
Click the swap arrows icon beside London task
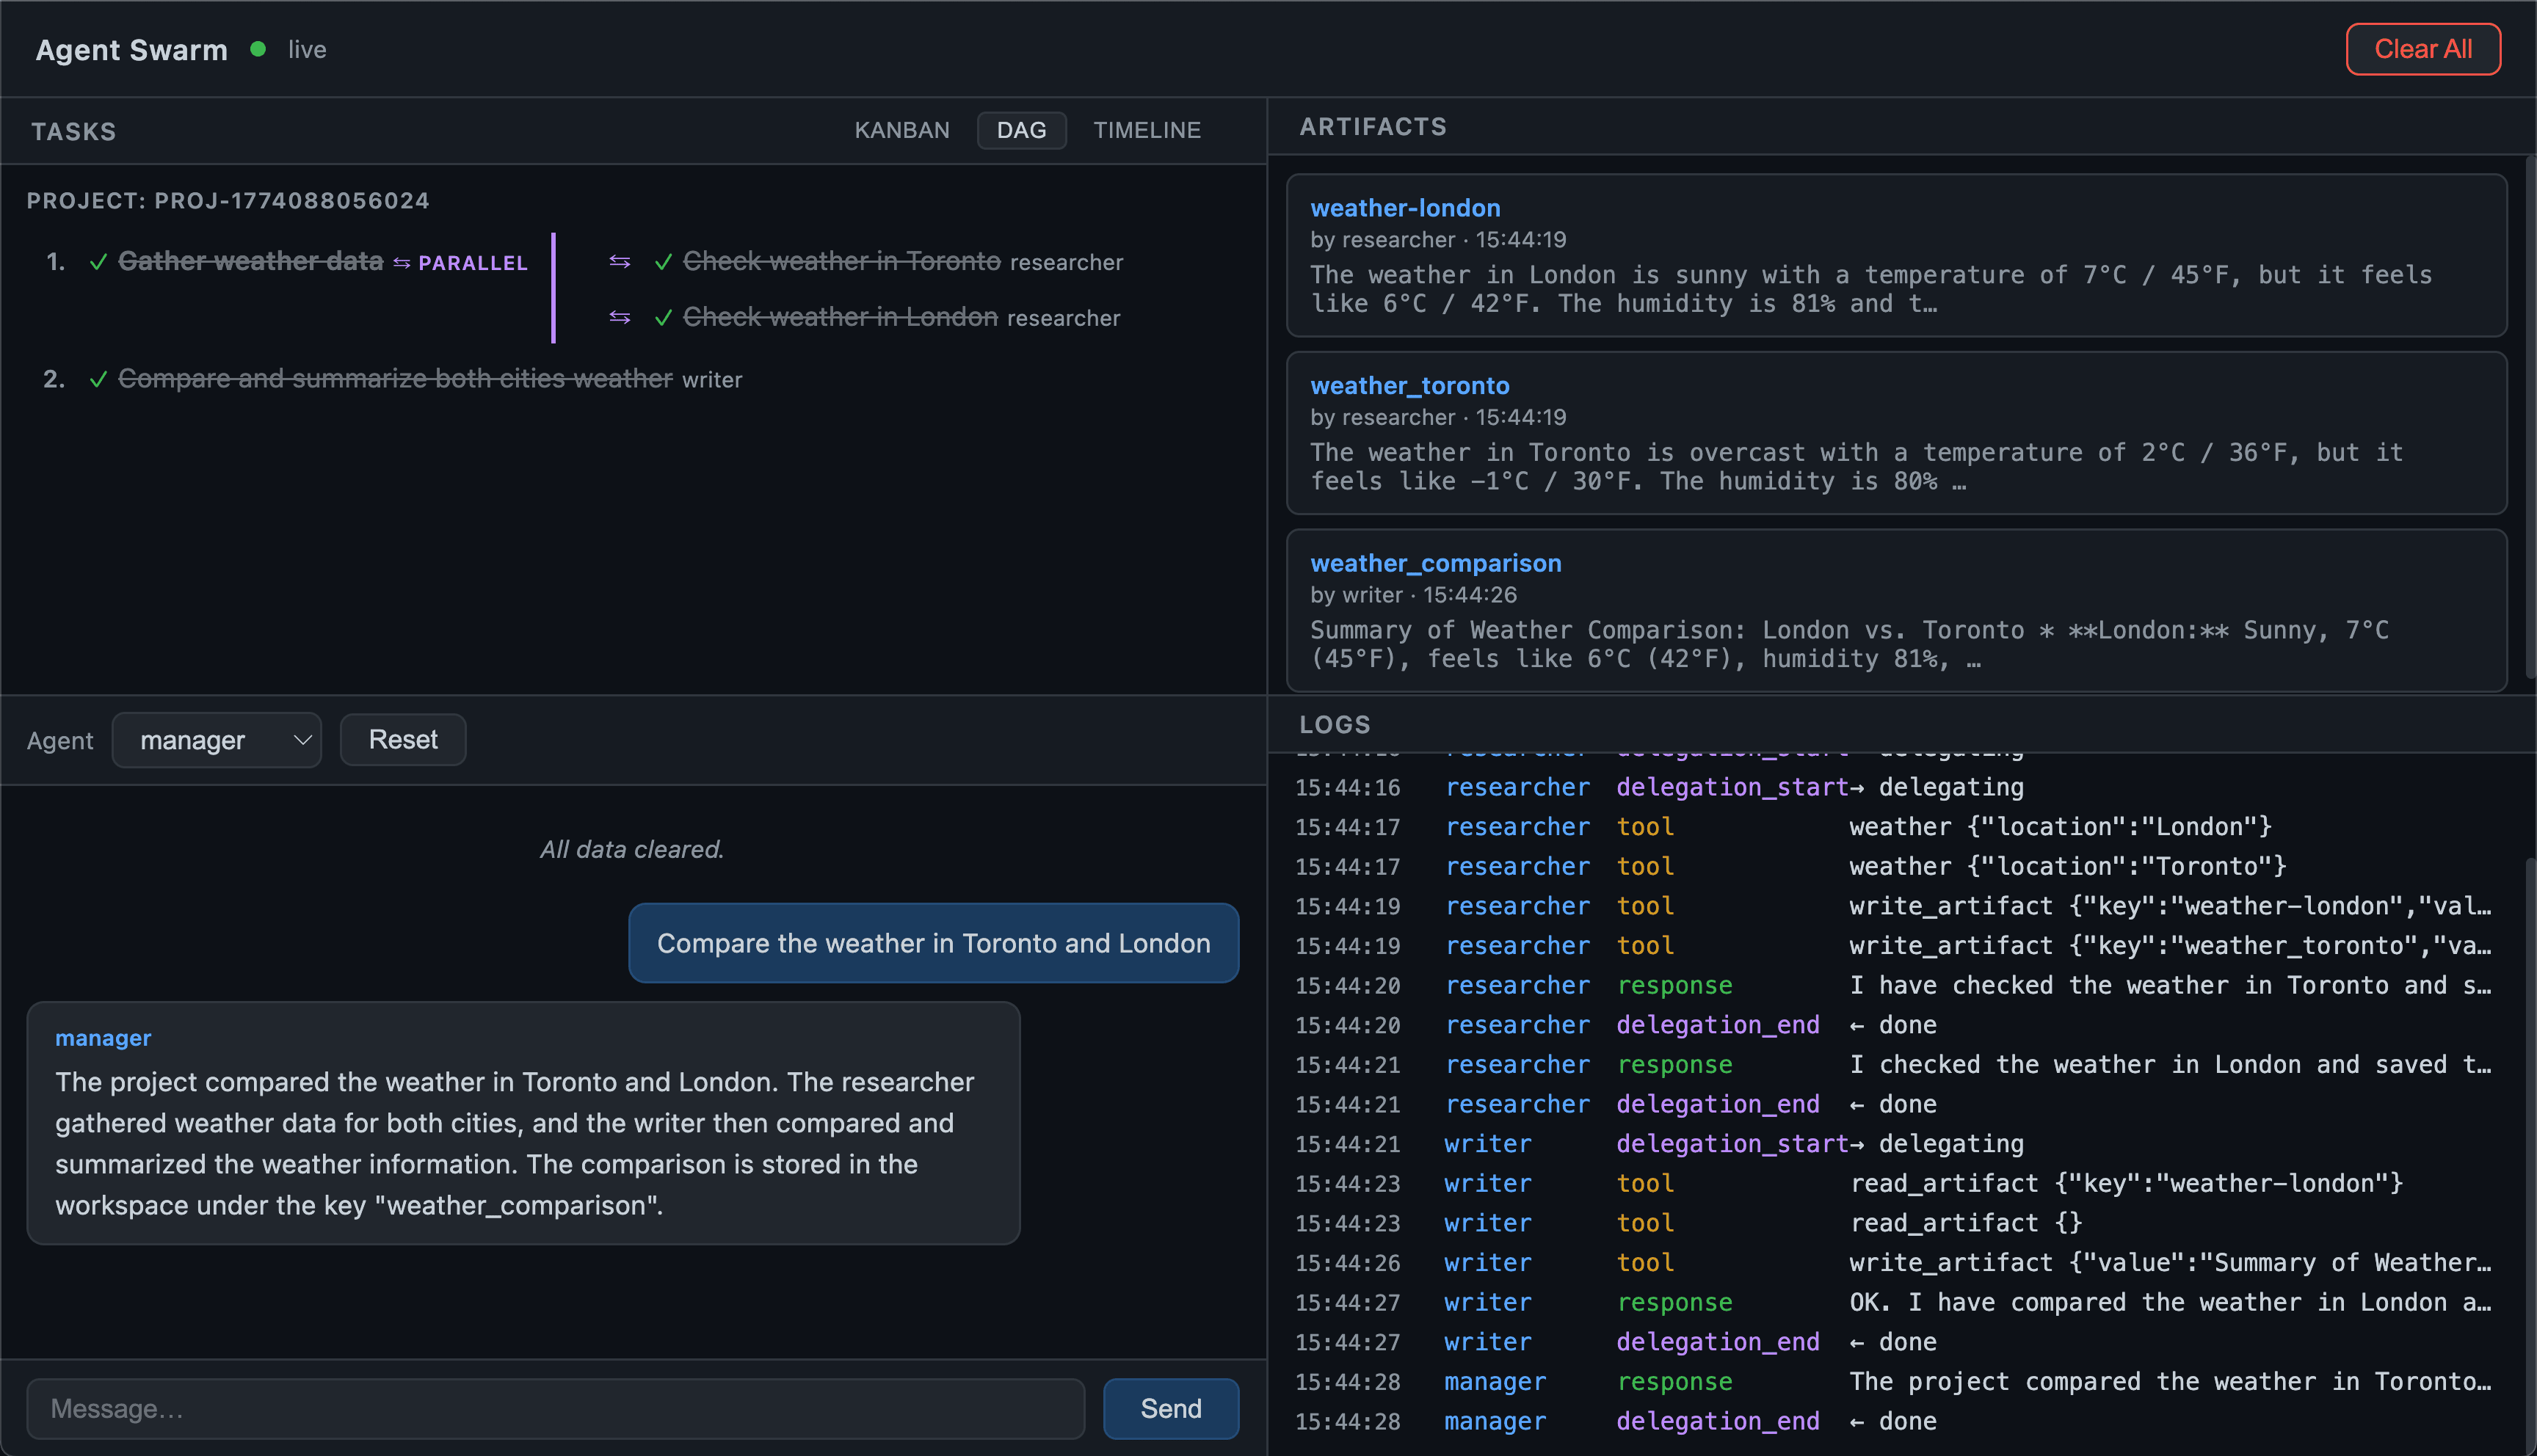[619, 317]
